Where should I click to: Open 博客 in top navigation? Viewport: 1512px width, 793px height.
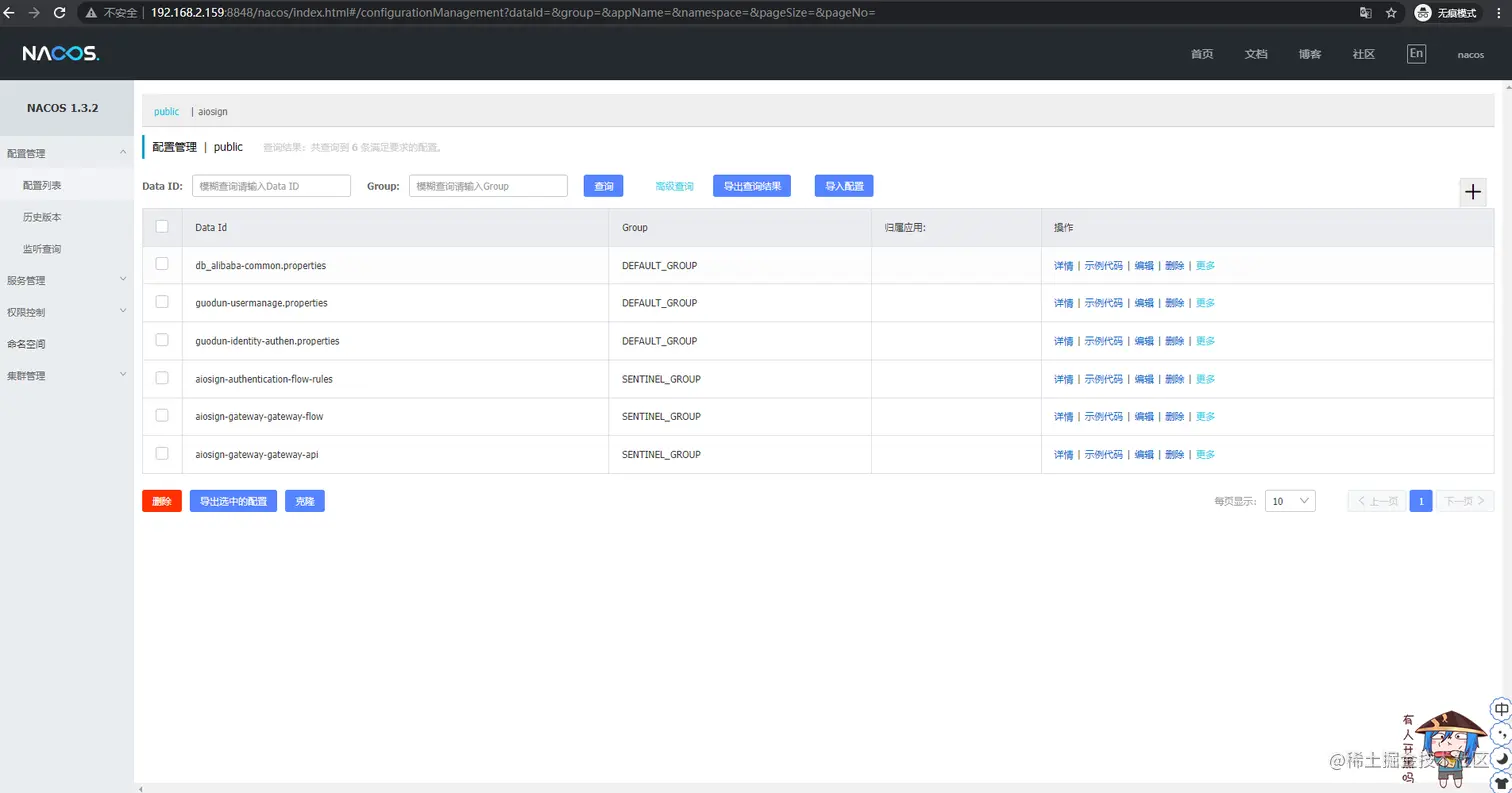click(x=1310, y=54)
